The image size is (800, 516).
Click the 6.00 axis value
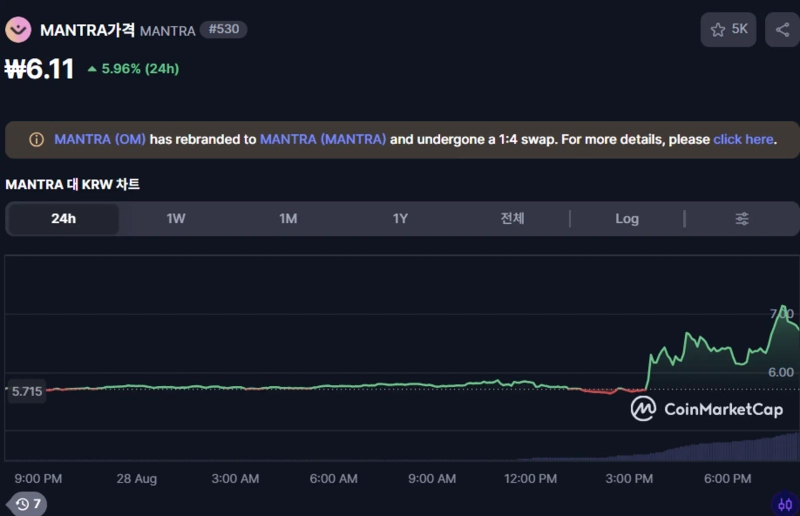pyautogui.click(x=781, y=372)
